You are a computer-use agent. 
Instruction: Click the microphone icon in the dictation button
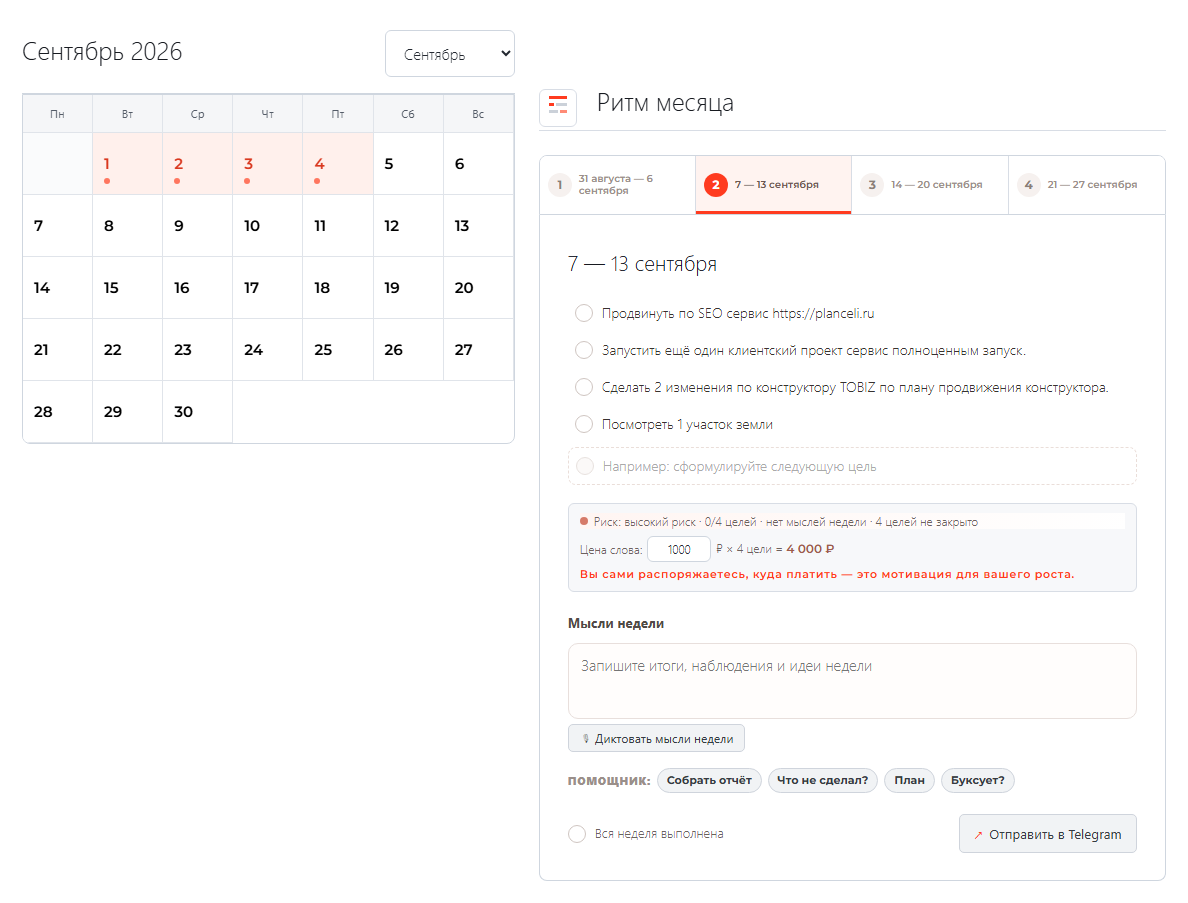586,739
